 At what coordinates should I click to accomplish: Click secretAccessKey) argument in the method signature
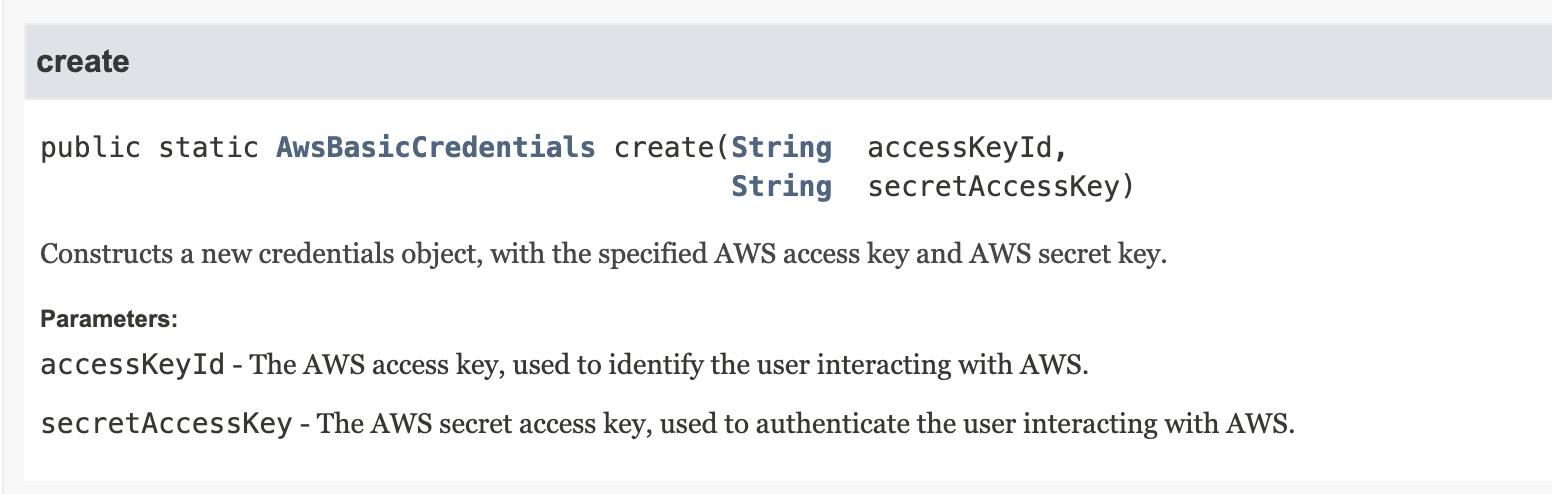1001,187
